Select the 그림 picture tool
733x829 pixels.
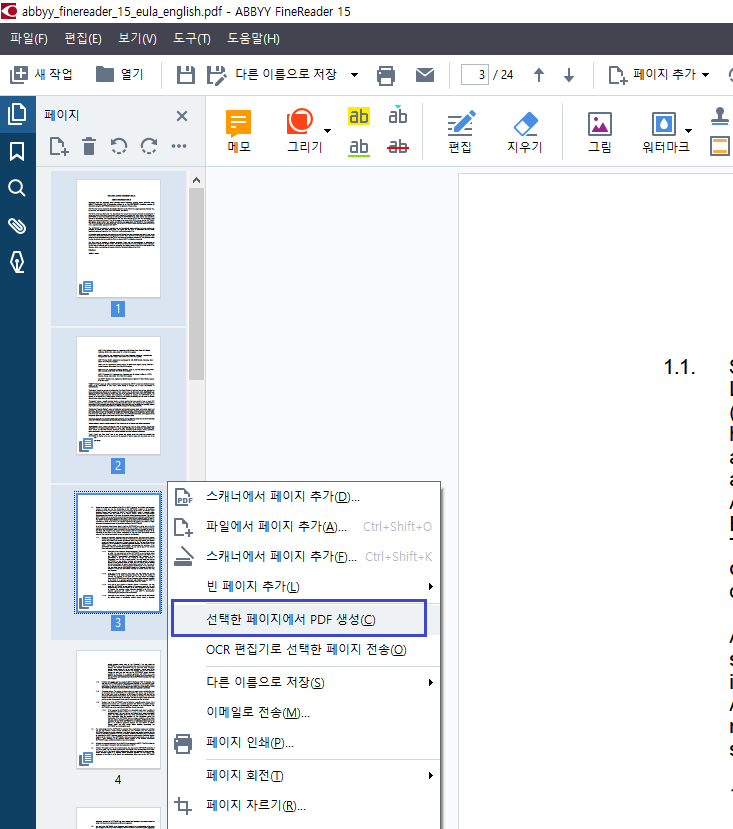point(600,132)
